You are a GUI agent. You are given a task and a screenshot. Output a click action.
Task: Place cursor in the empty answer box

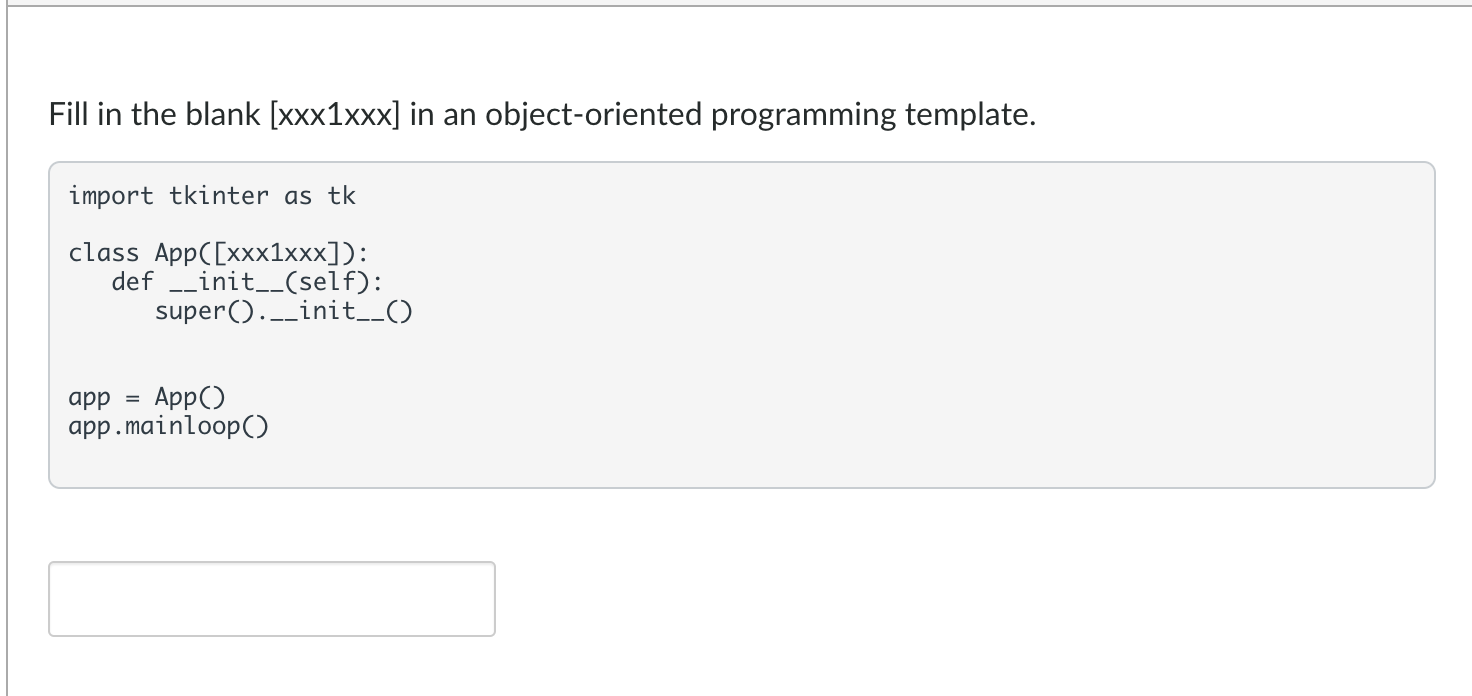[270, 598]
